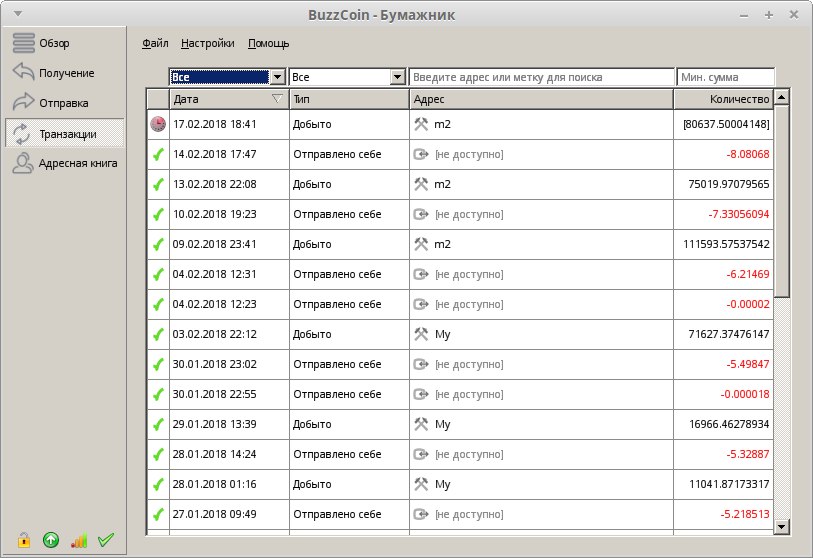Click send-to-self icon in 30.01.2018 23:02 row
Screen dimensions: 813x558
click(421, 364)
